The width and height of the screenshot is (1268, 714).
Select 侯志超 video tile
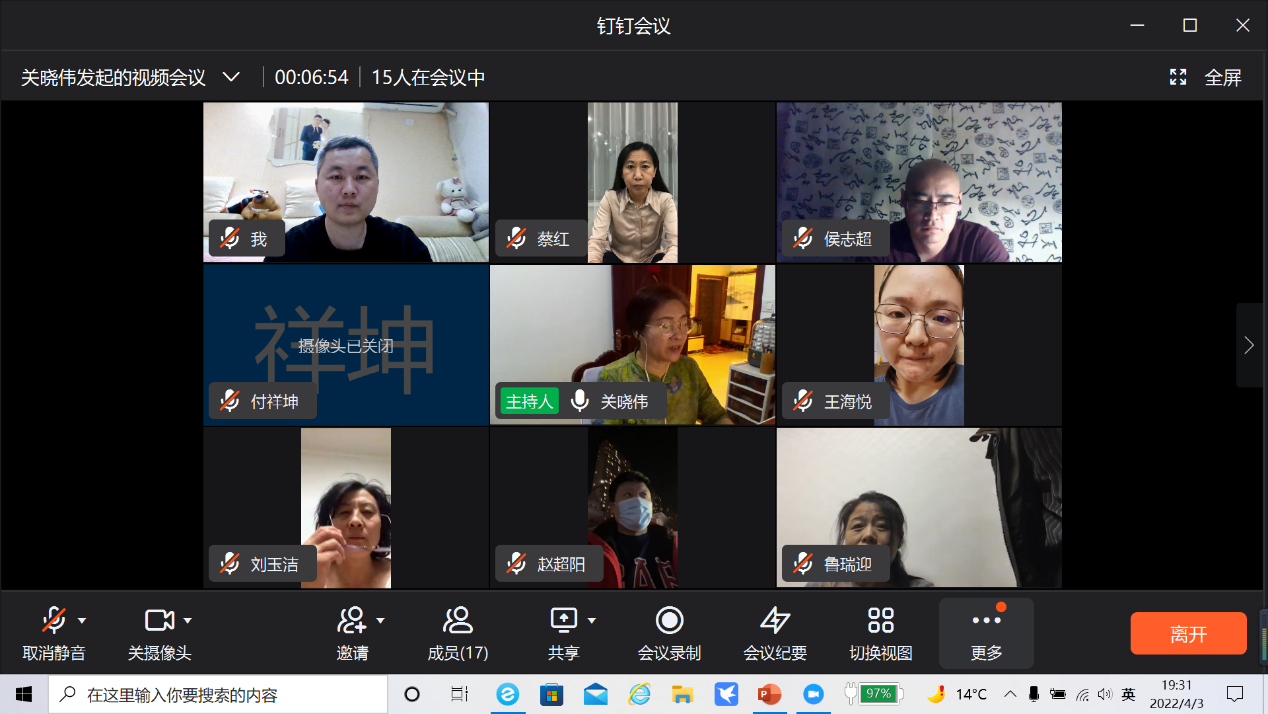click(x=919, y=182)
